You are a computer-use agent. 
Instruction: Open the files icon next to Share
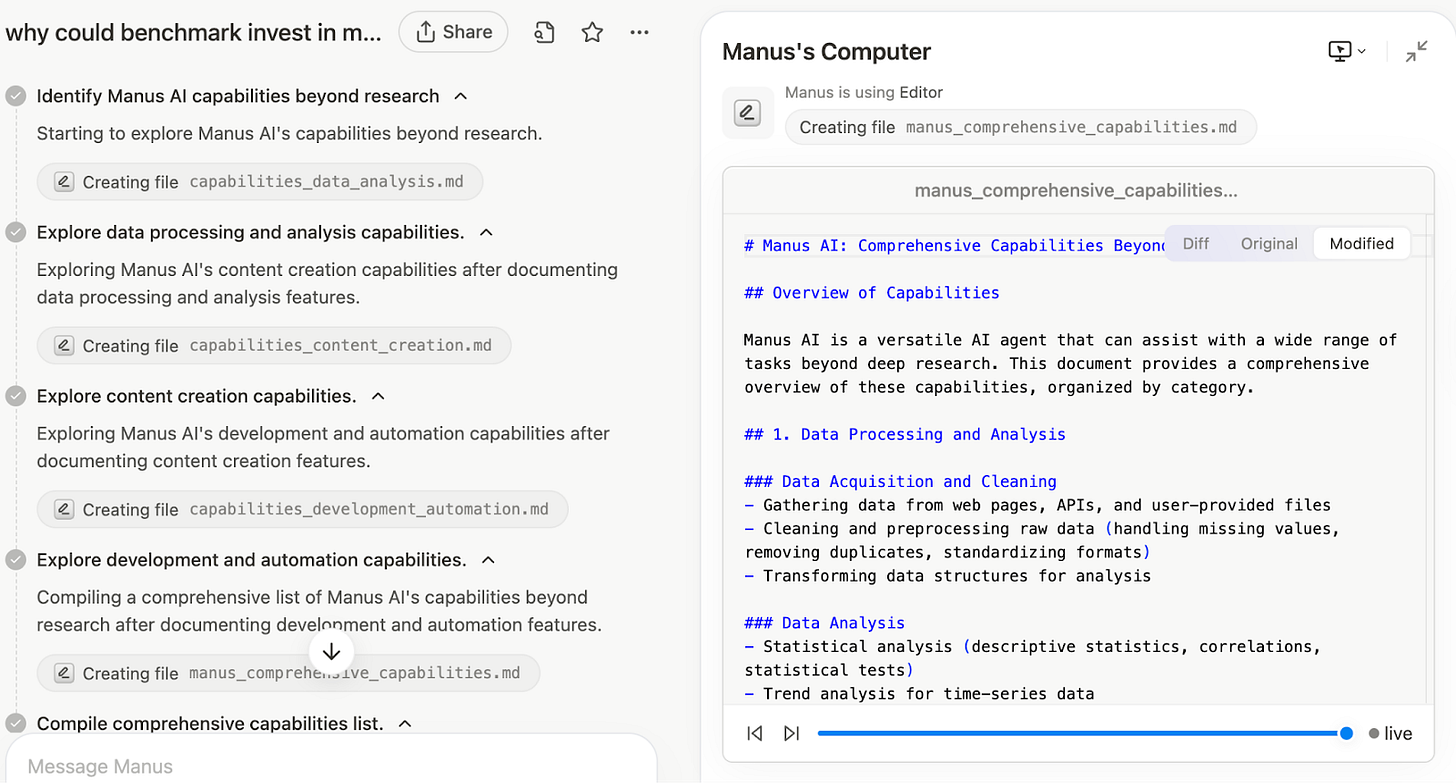544,32
